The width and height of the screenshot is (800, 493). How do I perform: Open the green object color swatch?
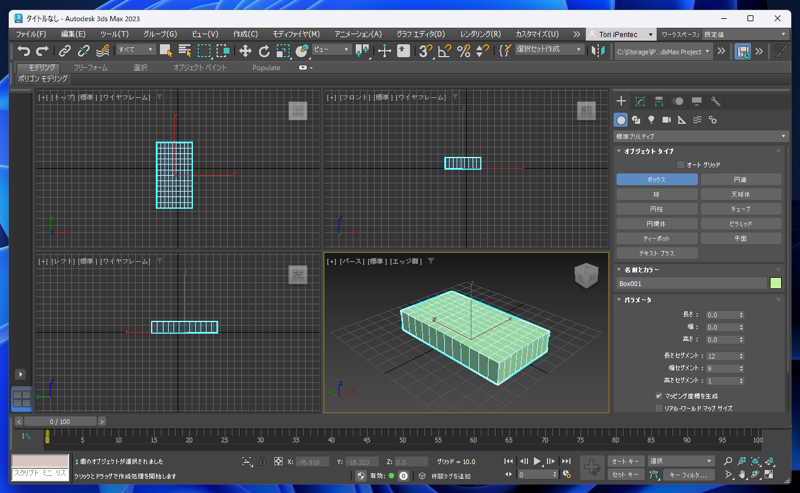pyautogui.click(x=776, y=283)
